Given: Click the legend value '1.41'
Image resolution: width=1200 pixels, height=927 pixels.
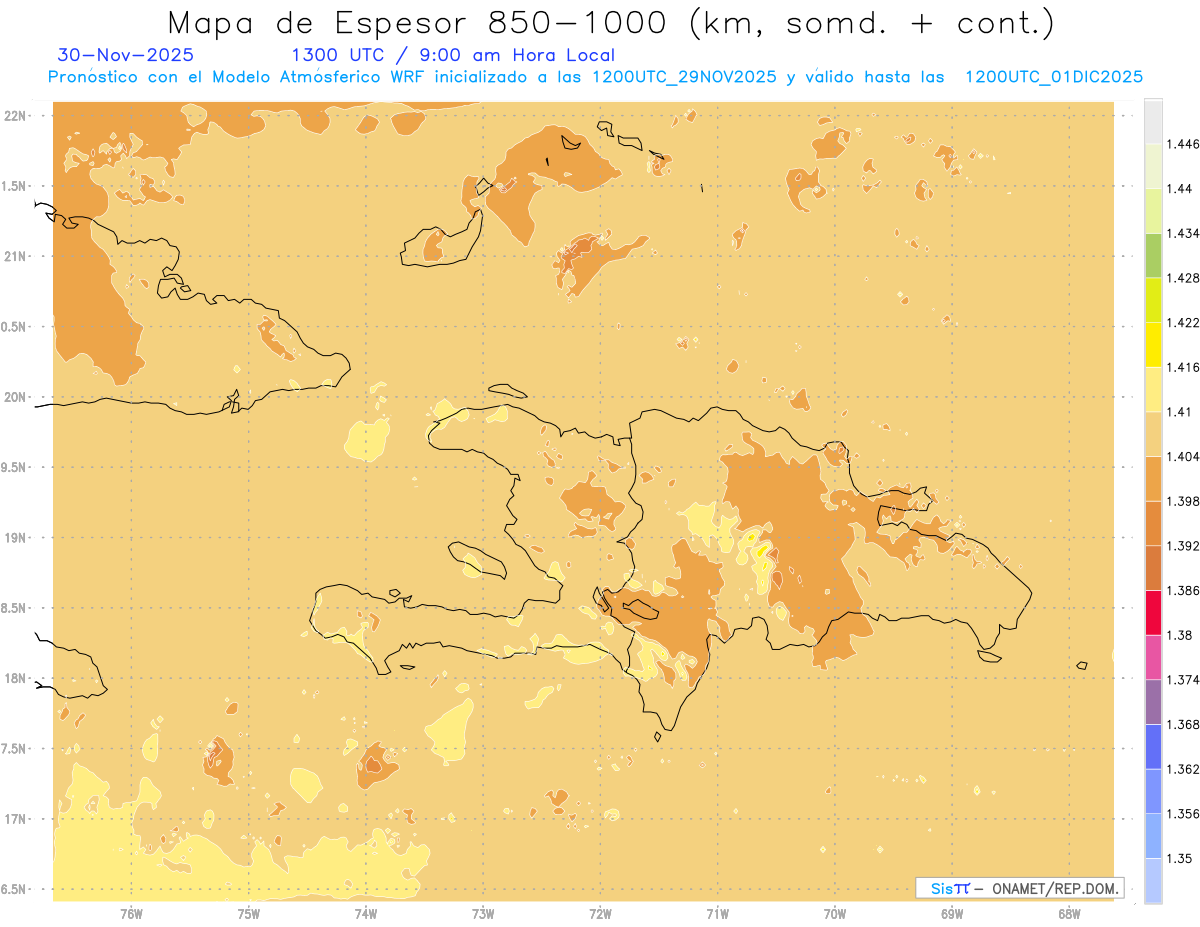Looking at the screenshot, I should pyautogui.click(x=1180, y=411).
